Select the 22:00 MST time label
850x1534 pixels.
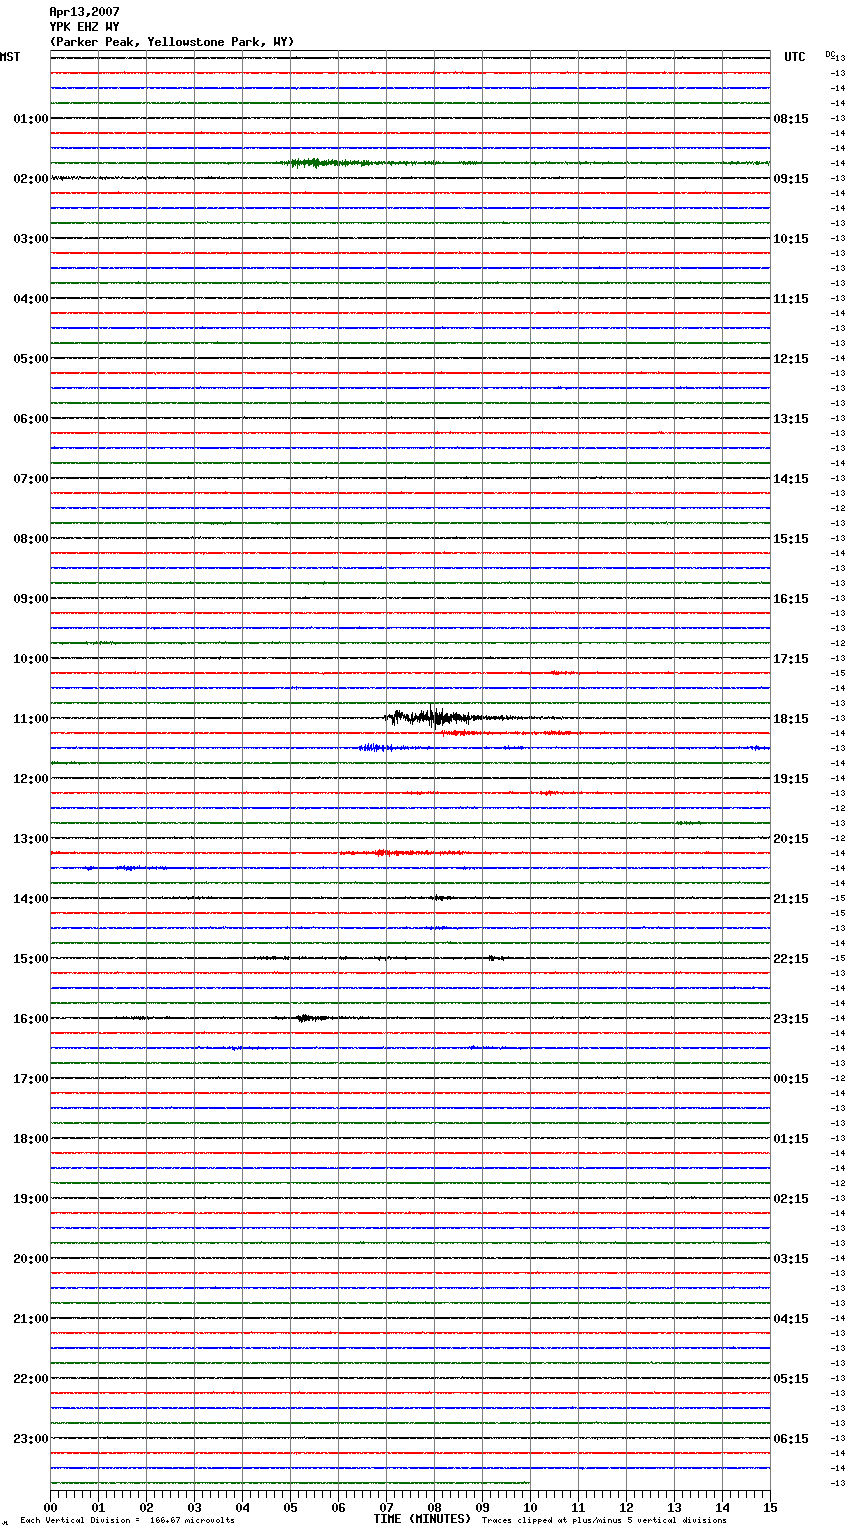pos(31,1379)
